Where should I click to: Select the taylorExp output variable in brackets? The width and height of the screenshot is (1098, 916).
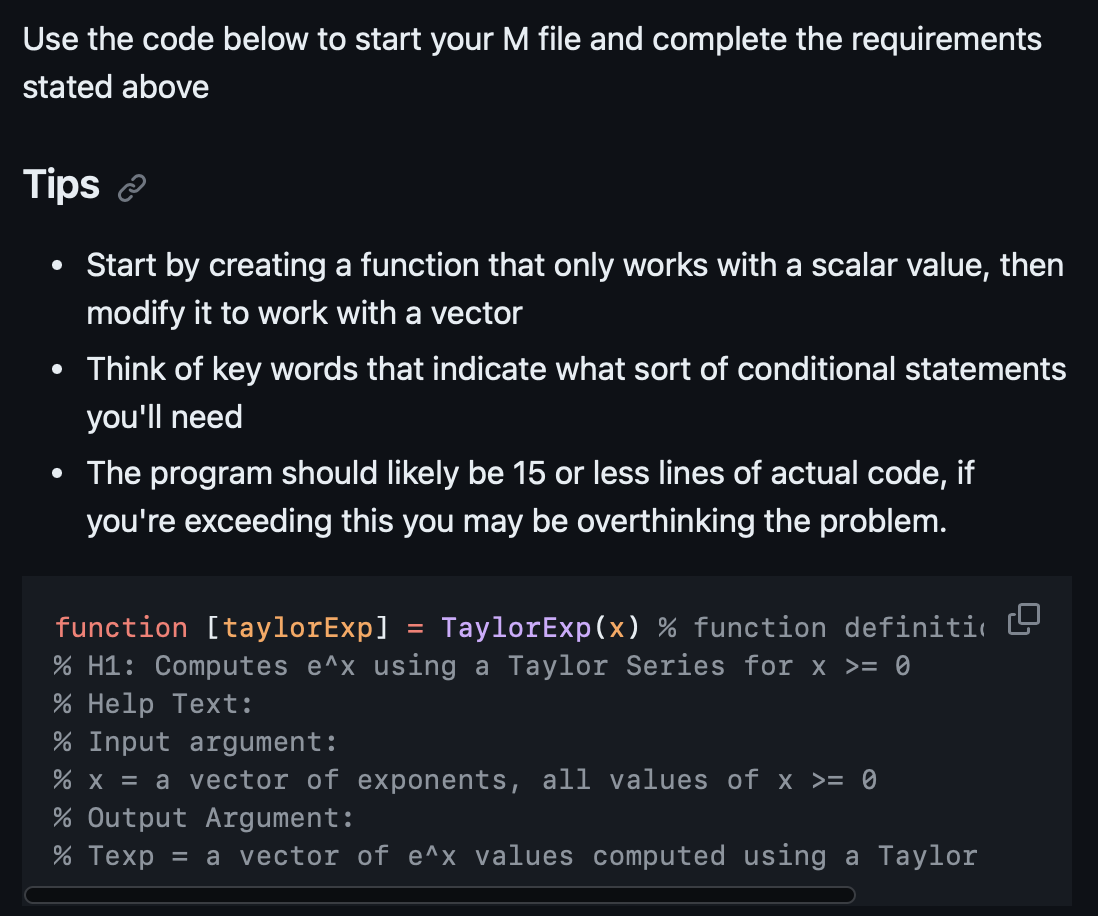[x=298, y=627]
